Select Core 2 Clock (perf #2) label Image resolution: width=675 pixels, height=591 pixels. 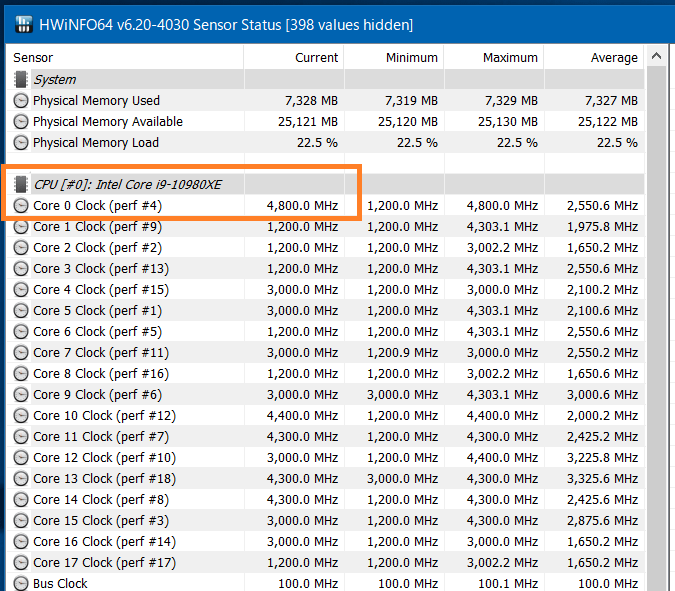coord(98,248)
